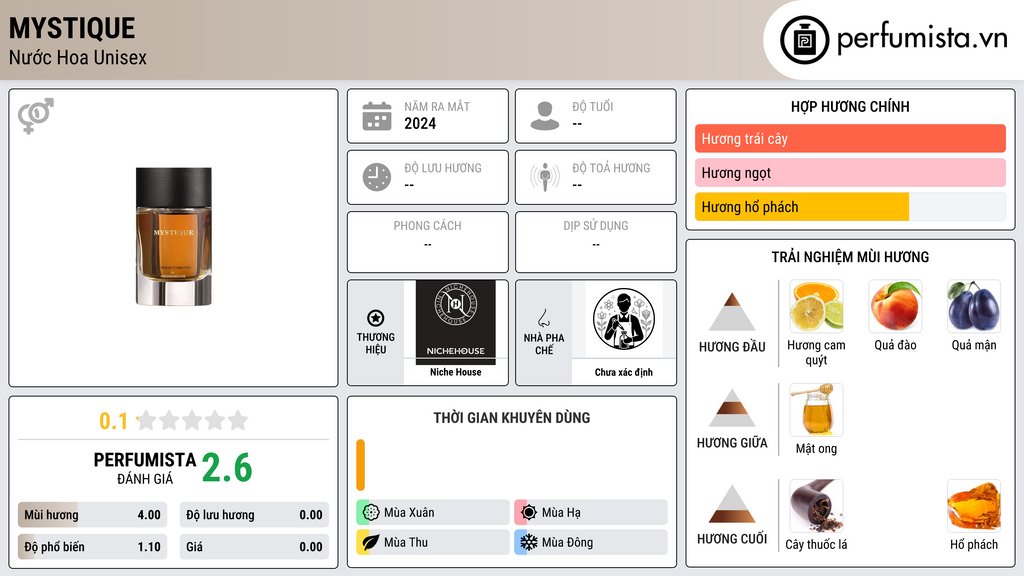The height and width of the screenshot is (576, 1024).
Task: Select the Cây thuốc lá tobacco note image
Action: point(816,506)
